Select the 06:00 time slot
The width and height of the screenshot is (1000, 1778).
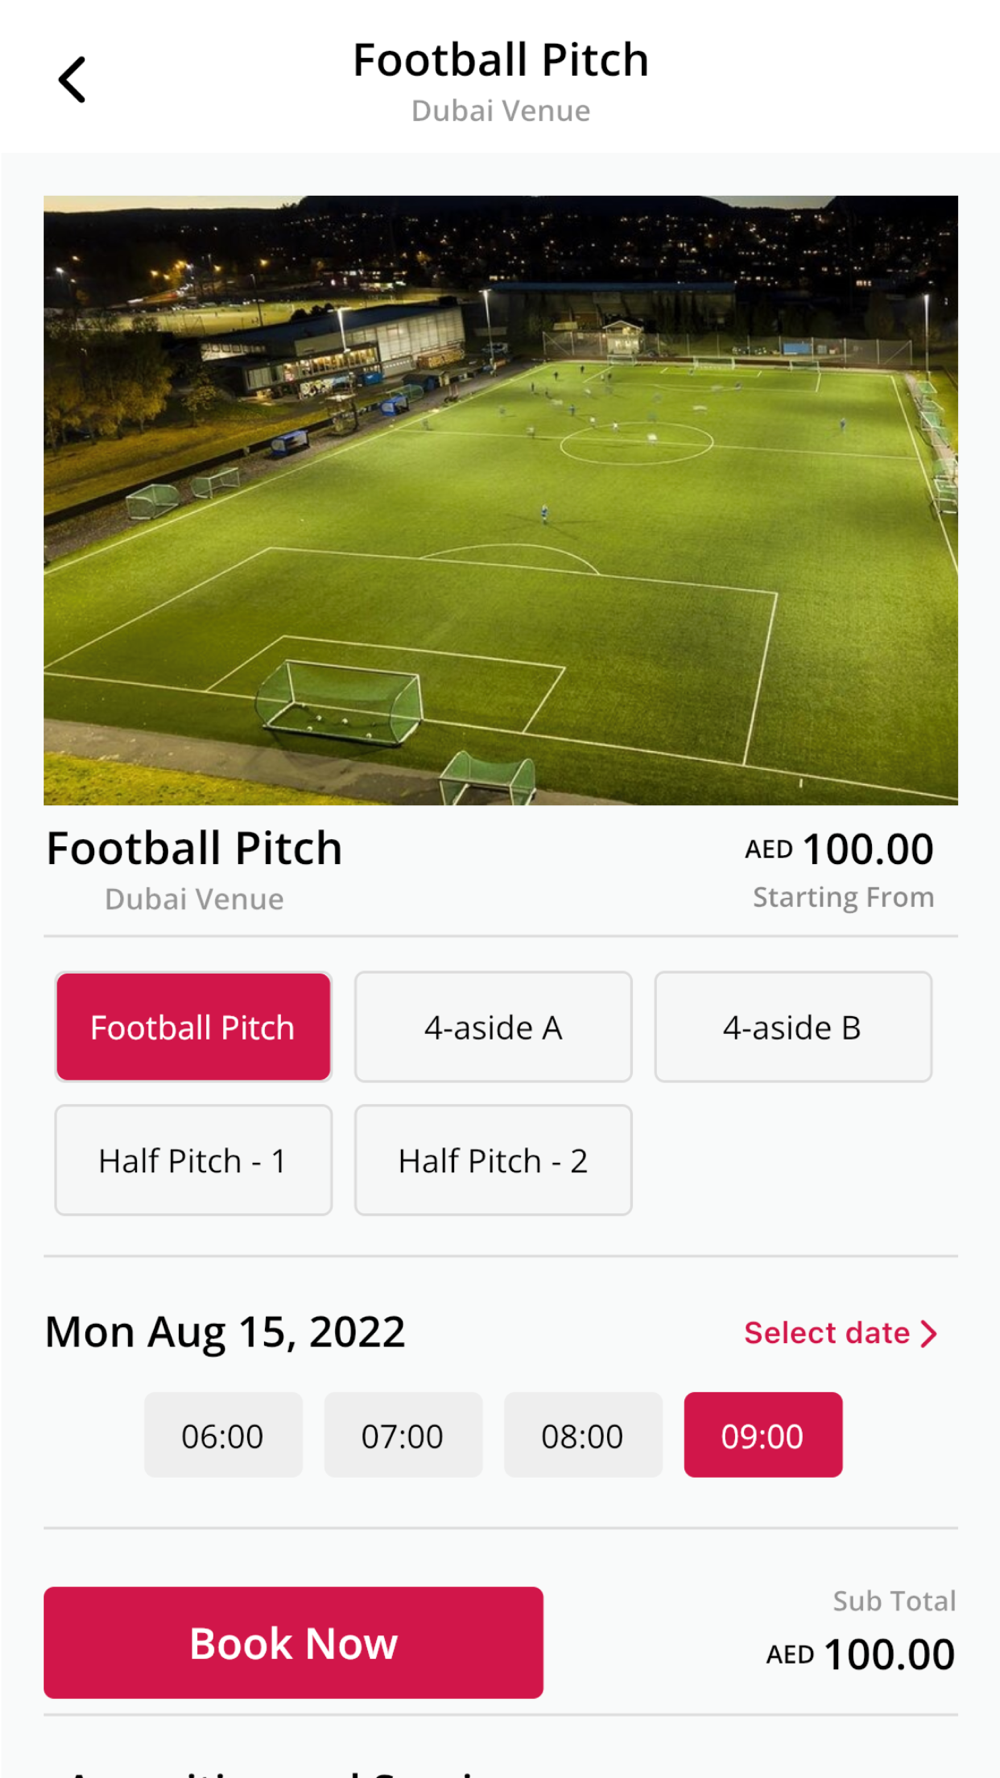[223, 1435]
